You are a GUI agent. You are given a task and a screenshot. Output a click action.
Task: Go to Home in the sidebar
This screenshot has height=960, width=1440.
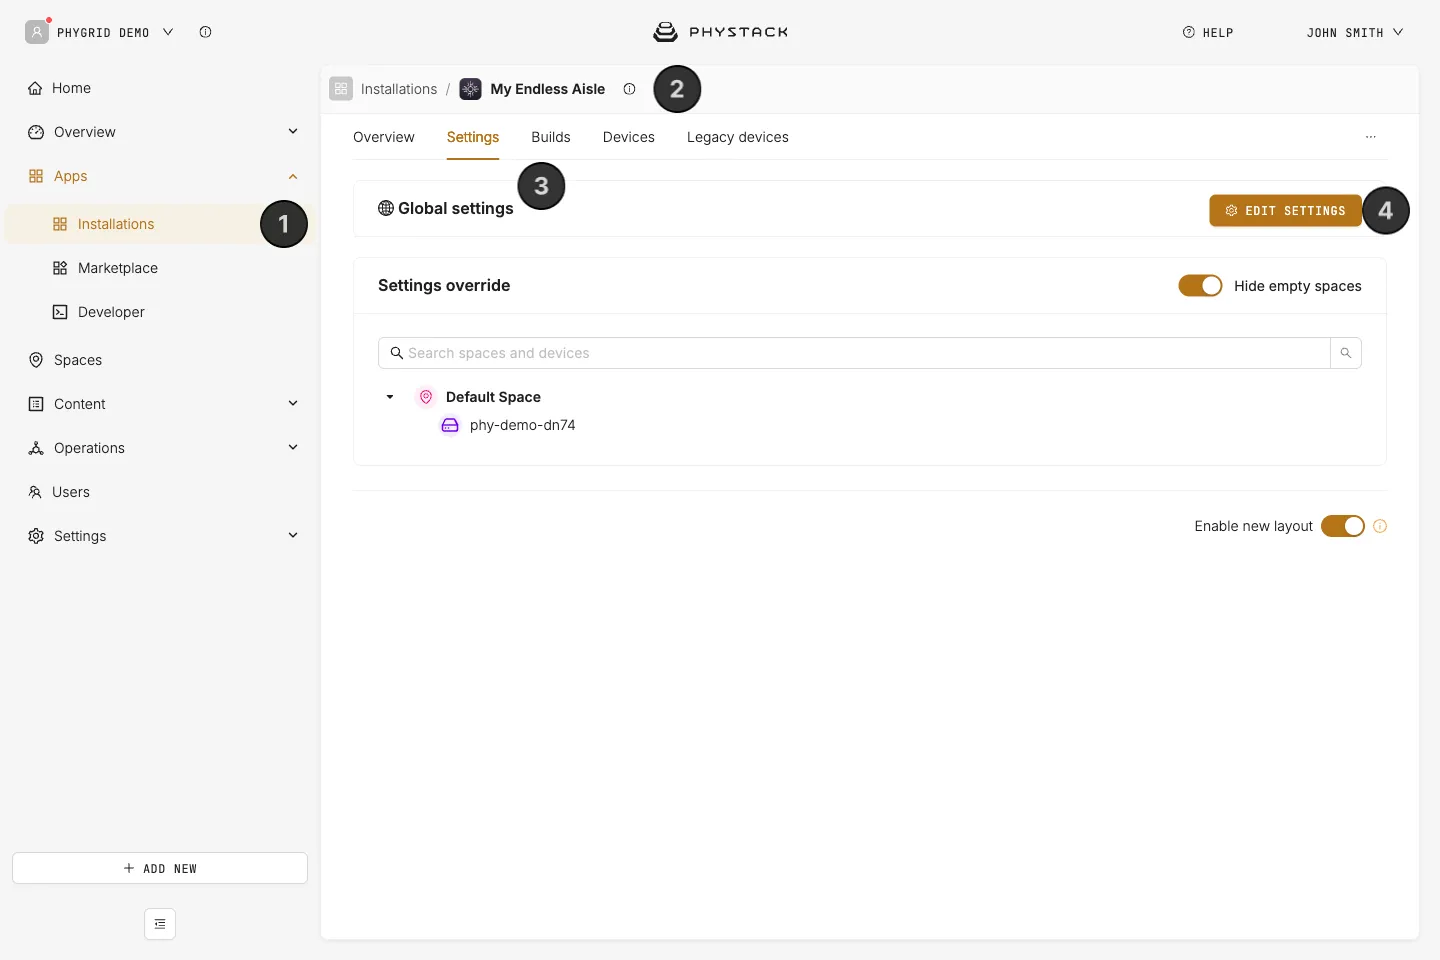coord(160,88)
